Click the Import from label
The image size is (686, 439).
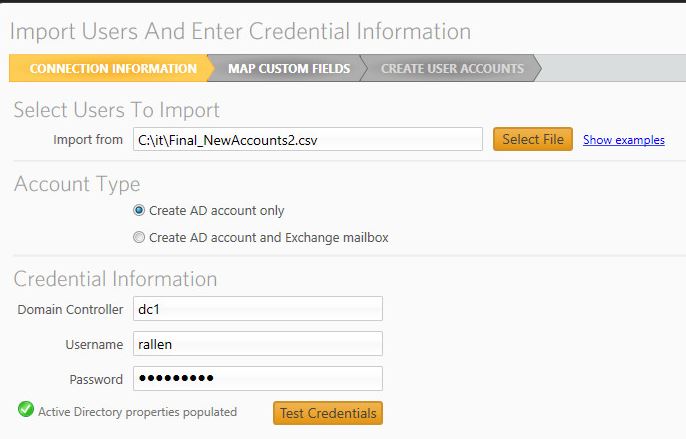[88, 140]
